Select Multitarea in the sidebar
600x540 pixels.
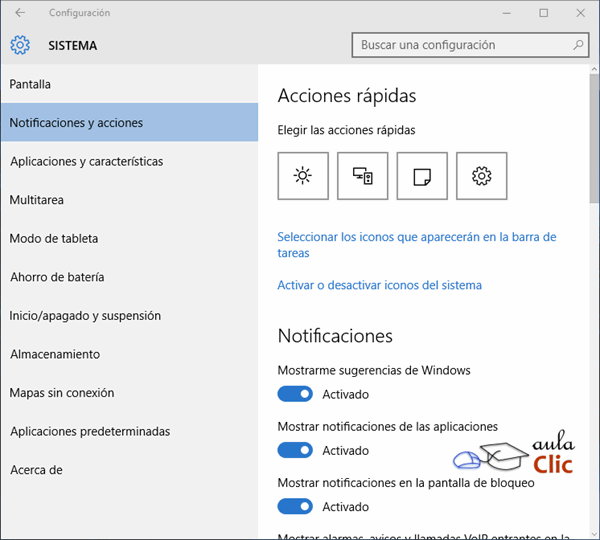pos(37,200)
